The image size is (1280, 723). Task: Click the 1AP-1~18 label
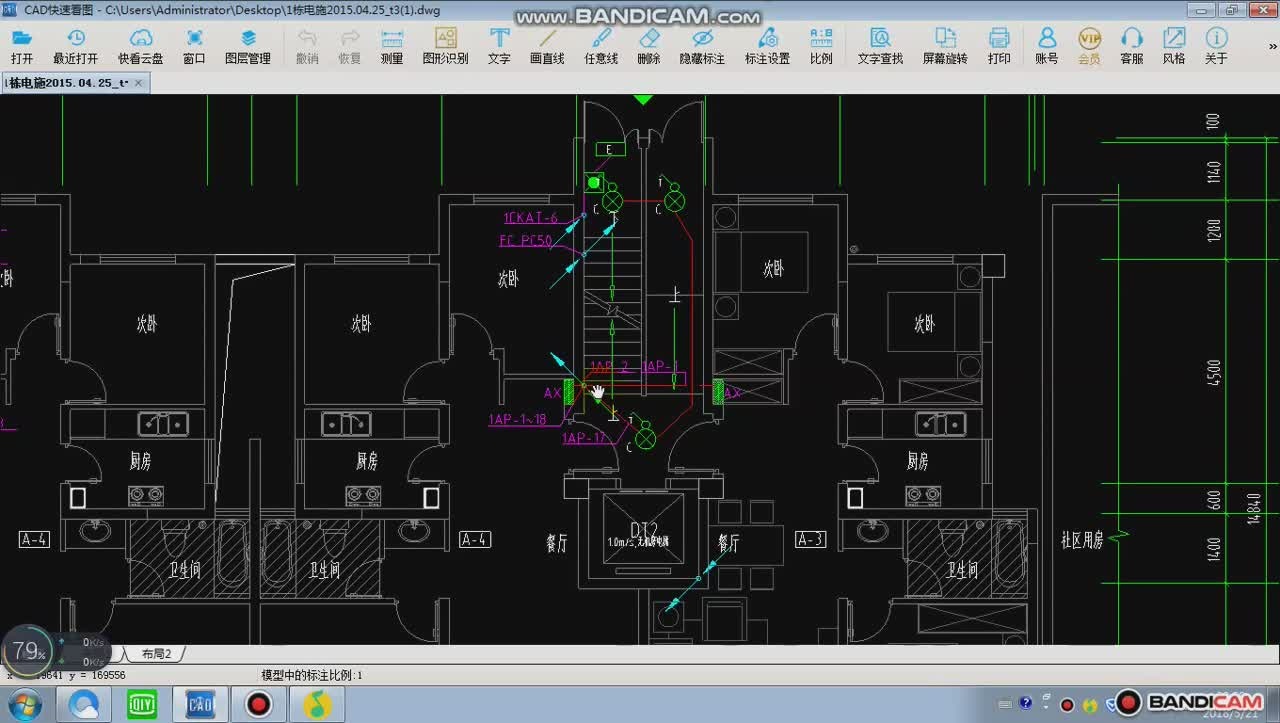(x=518, y=419)
